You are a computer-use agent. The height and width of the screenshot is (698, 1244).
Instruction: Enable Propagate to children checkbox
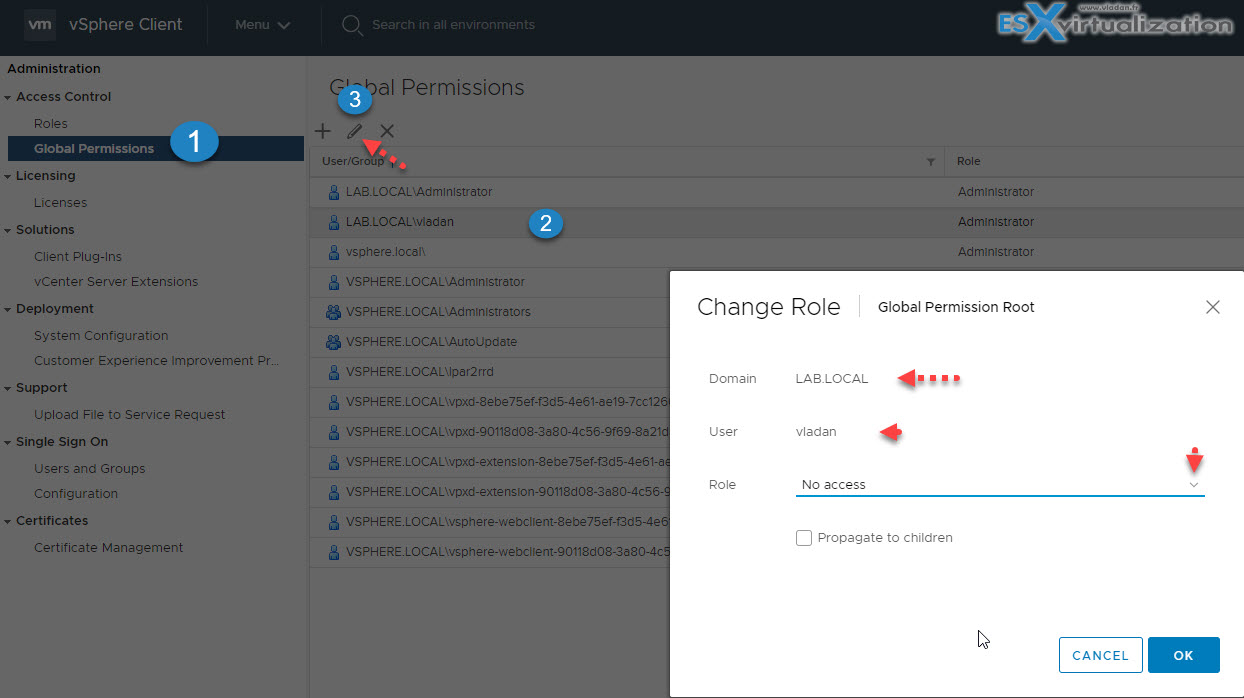click(804, 538)
